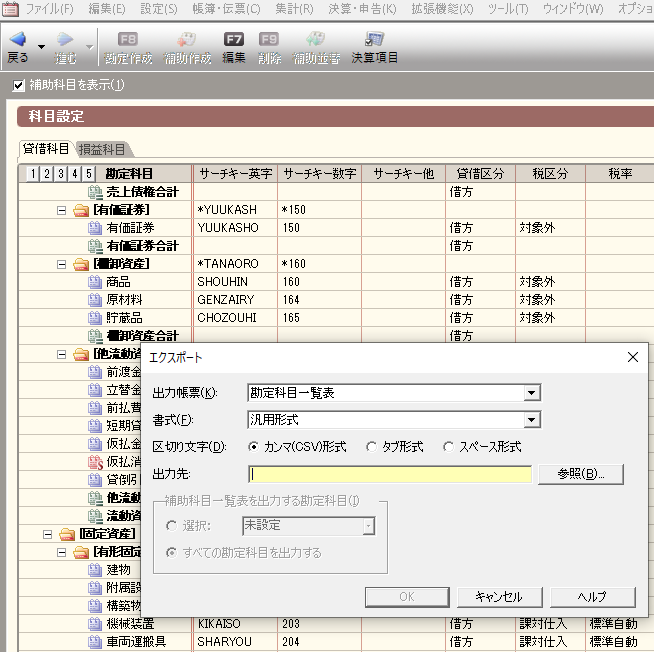Click the total icon beside 売上債権合計
This screenshot has height=652, width=654.
pyautogui.click(x=95, y=192)
